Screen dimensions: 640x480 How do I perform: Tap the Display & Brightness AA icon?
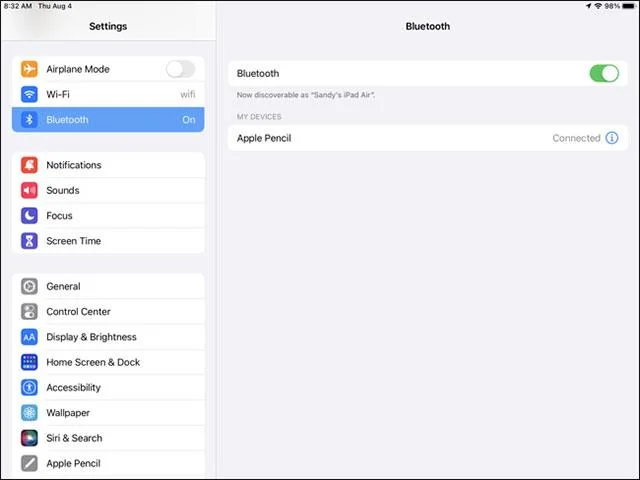pos(29,337)
